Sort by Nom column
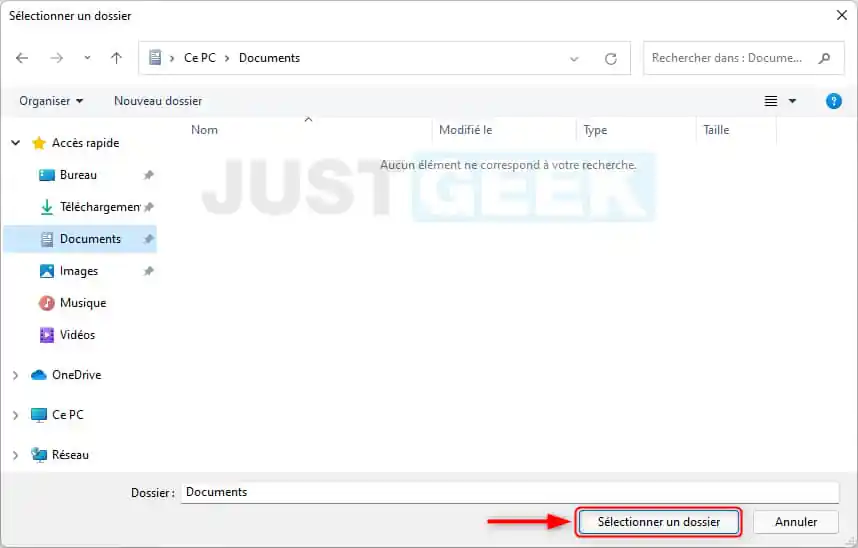 tap(204, 130)
